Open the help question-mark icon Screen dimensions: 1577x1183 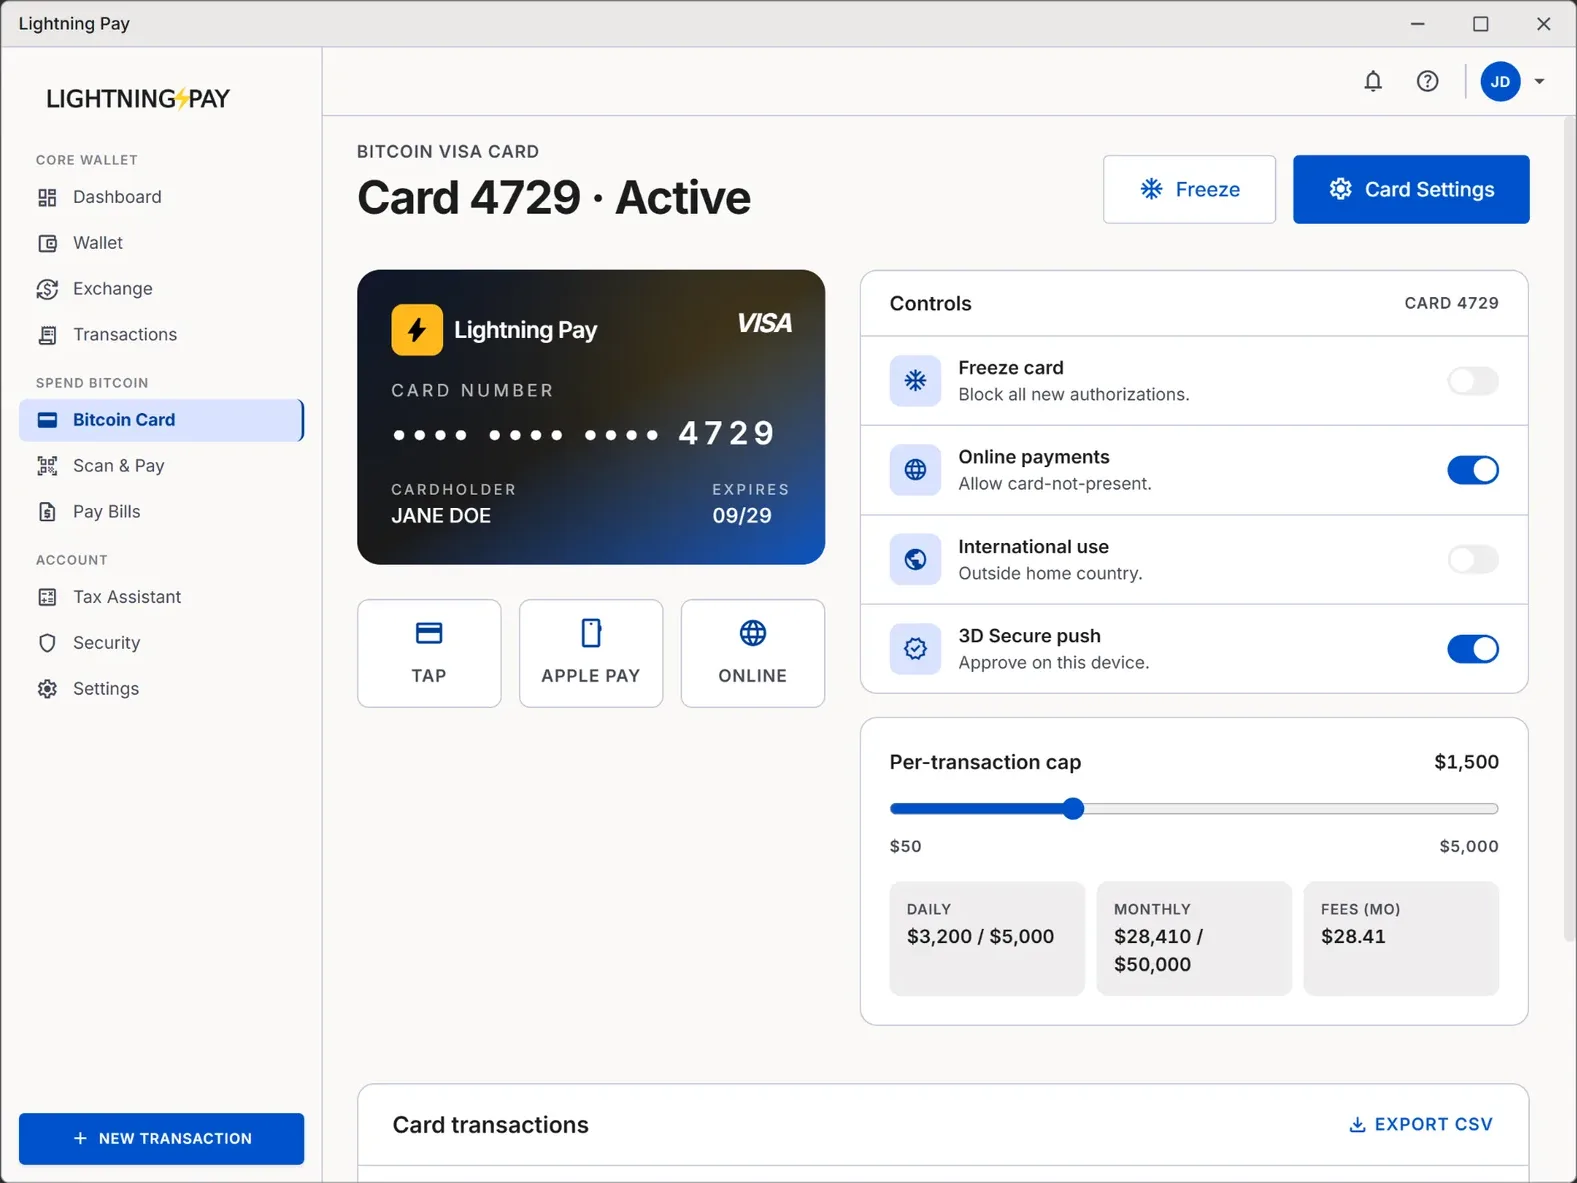[x=1428, y=81]
